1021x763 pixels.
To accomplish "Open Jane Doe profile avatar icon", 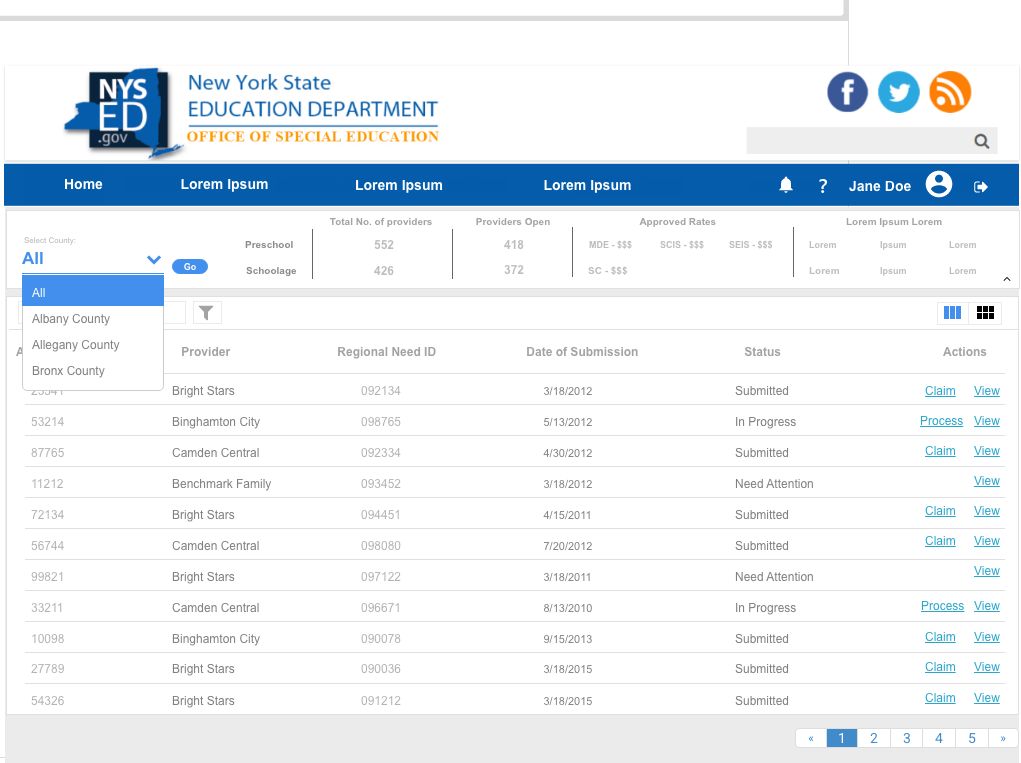I will 938,185.
